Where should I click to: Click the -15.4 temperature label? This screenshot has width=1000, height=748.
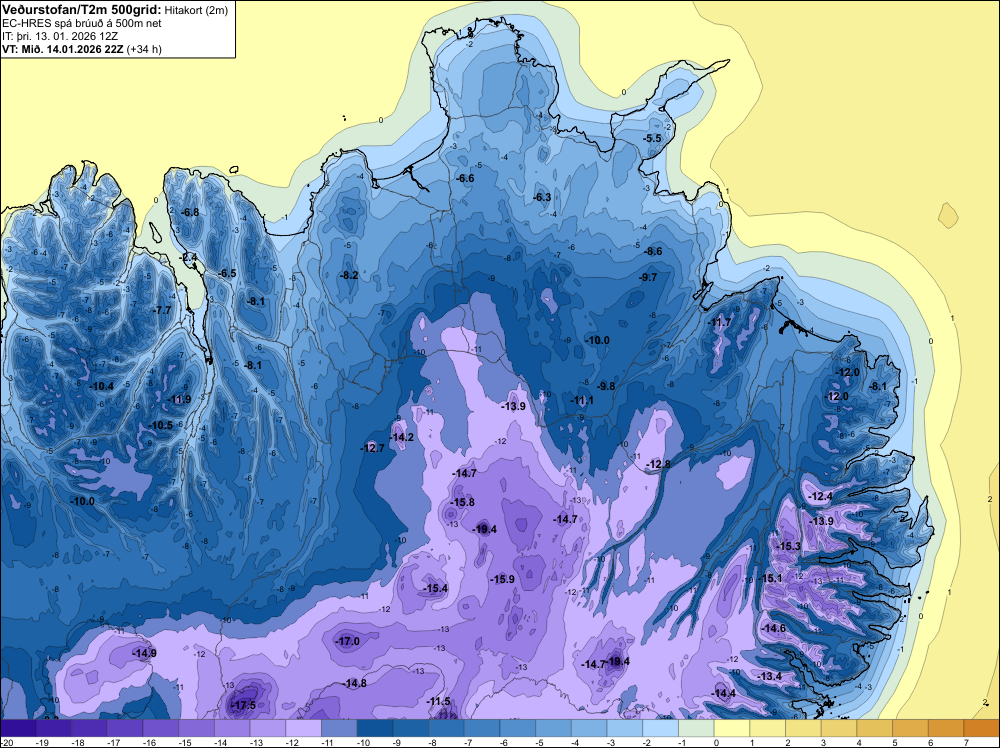(x=436, y=589)
